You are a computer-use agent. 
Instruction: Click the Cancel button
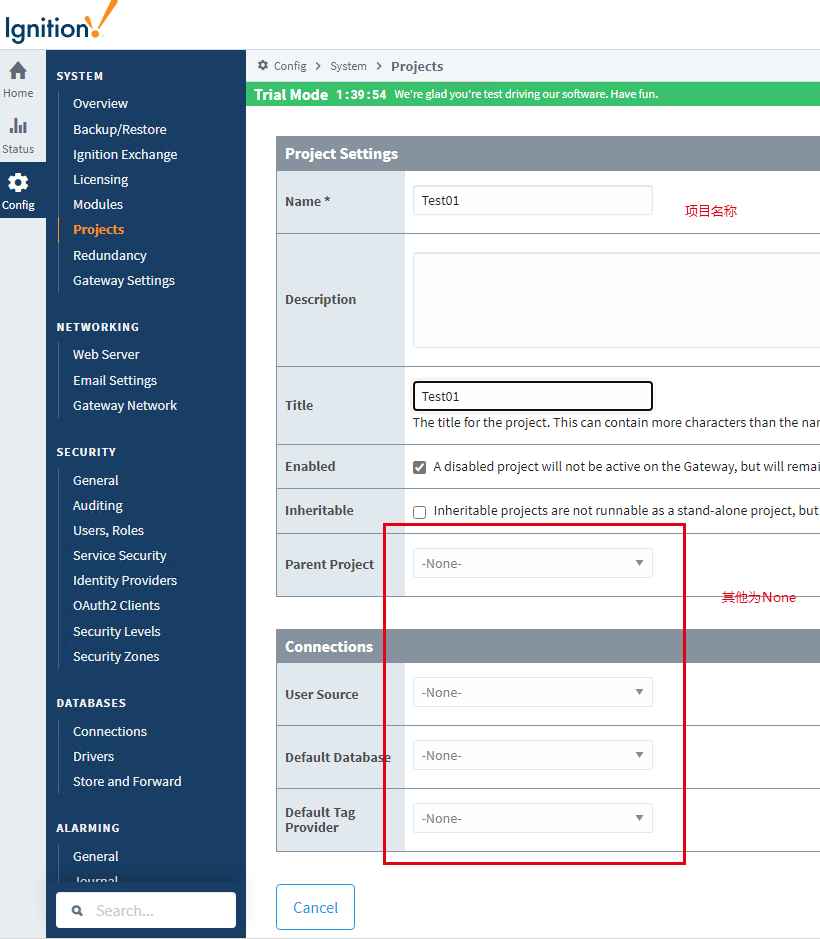click(315, 907)
